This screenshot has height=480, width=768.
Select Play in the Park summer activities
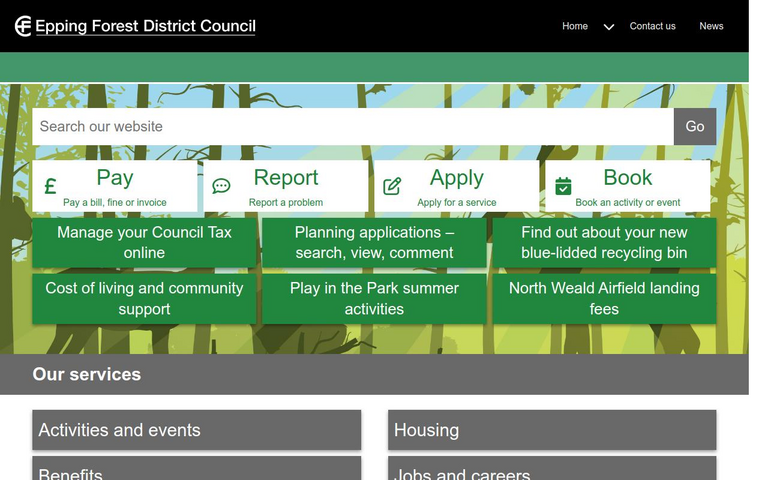(374, 299)
